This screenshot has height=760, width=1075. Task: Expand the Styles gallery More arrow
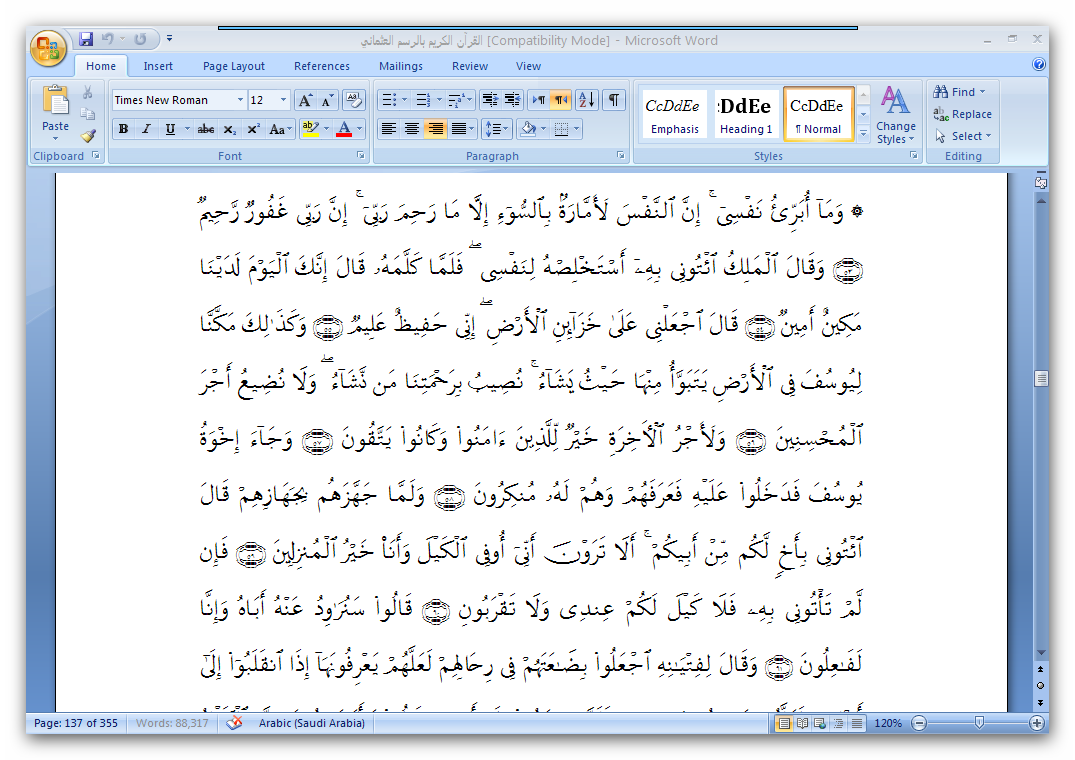point(864,134)
